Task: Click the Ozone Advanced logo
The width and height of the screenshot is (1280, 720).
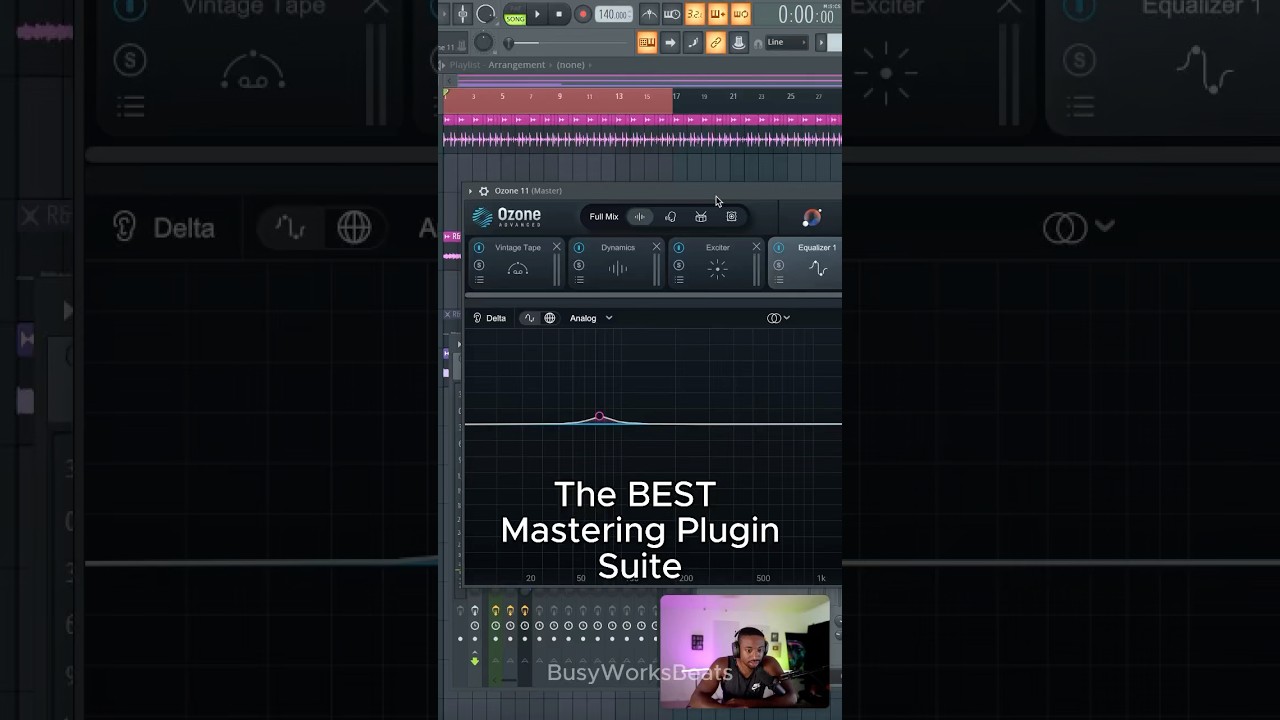Action: (x=507, y=217)
